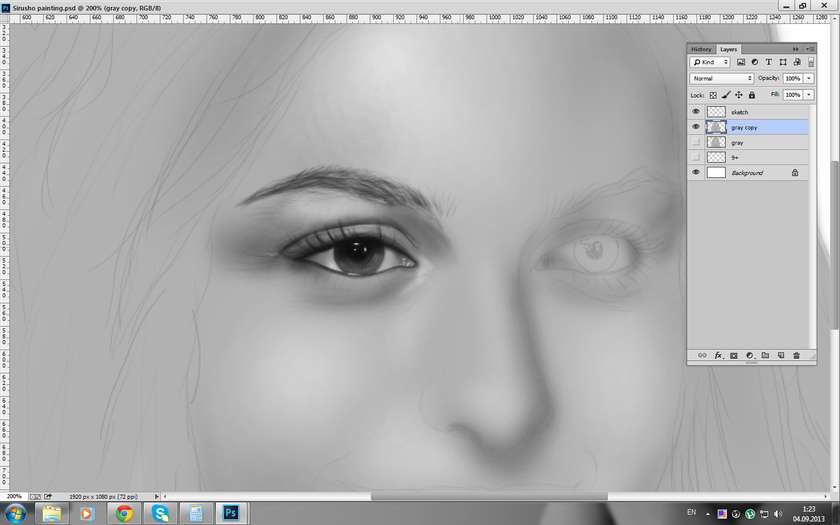Click the zoom percentage field in status bar
Viewport: 840px width, 525px height.
click(x=14, y=496)
